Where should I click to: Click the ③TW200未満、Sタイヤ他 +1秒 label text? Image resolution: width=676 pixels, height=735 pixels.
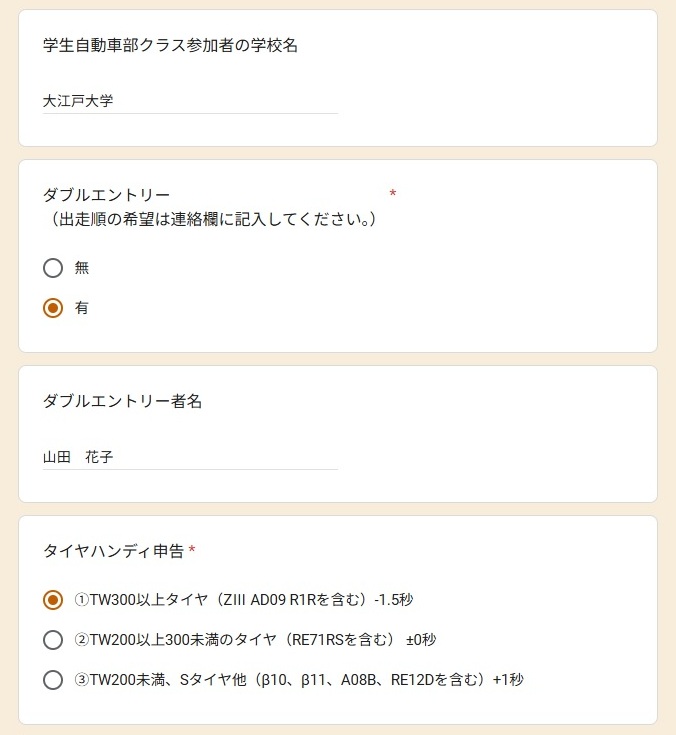point(299,680)
